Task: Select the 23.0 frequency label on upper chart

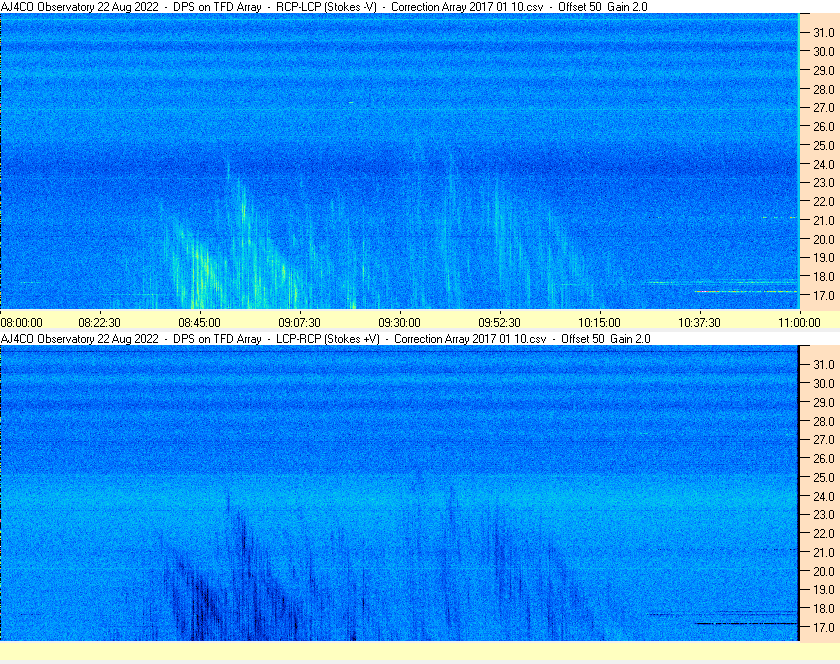Action: (x=824, y=183)
